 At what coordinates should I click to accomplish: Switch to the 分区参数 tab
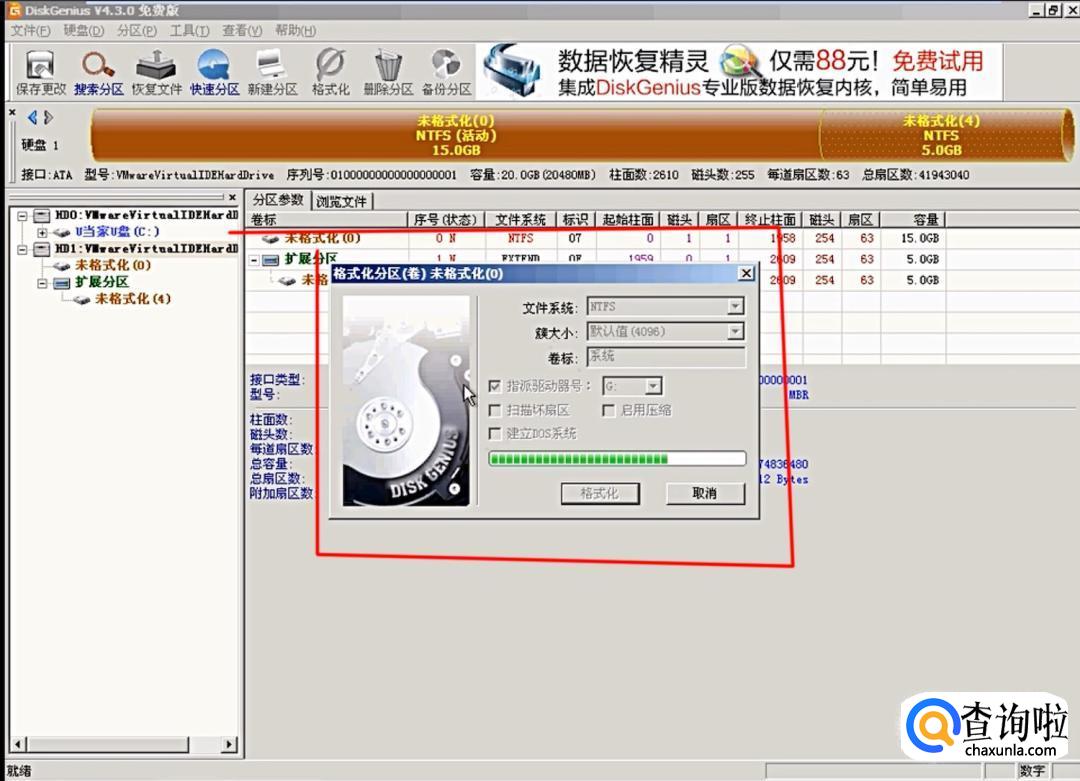click(x=278, y=200)
